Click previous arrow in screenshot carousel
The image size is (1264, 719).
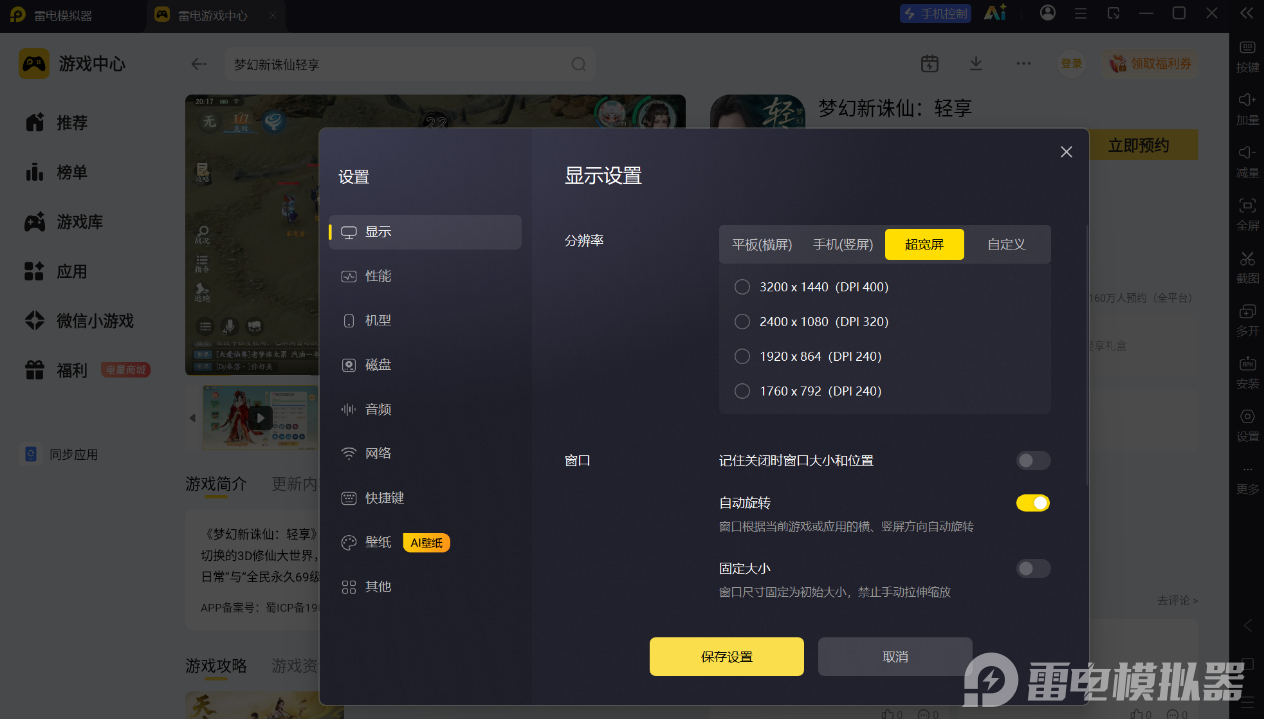tap(193, 417)
